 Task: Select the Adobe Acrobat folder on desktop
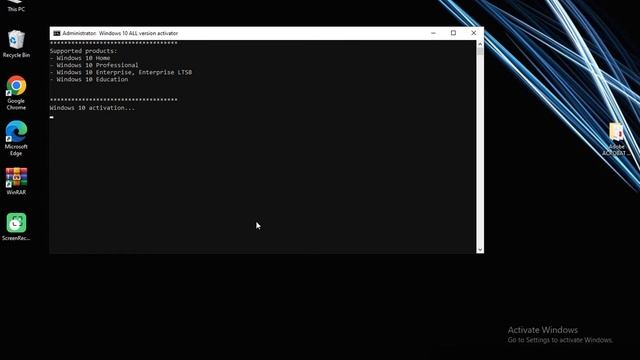[x=616, y=139]
